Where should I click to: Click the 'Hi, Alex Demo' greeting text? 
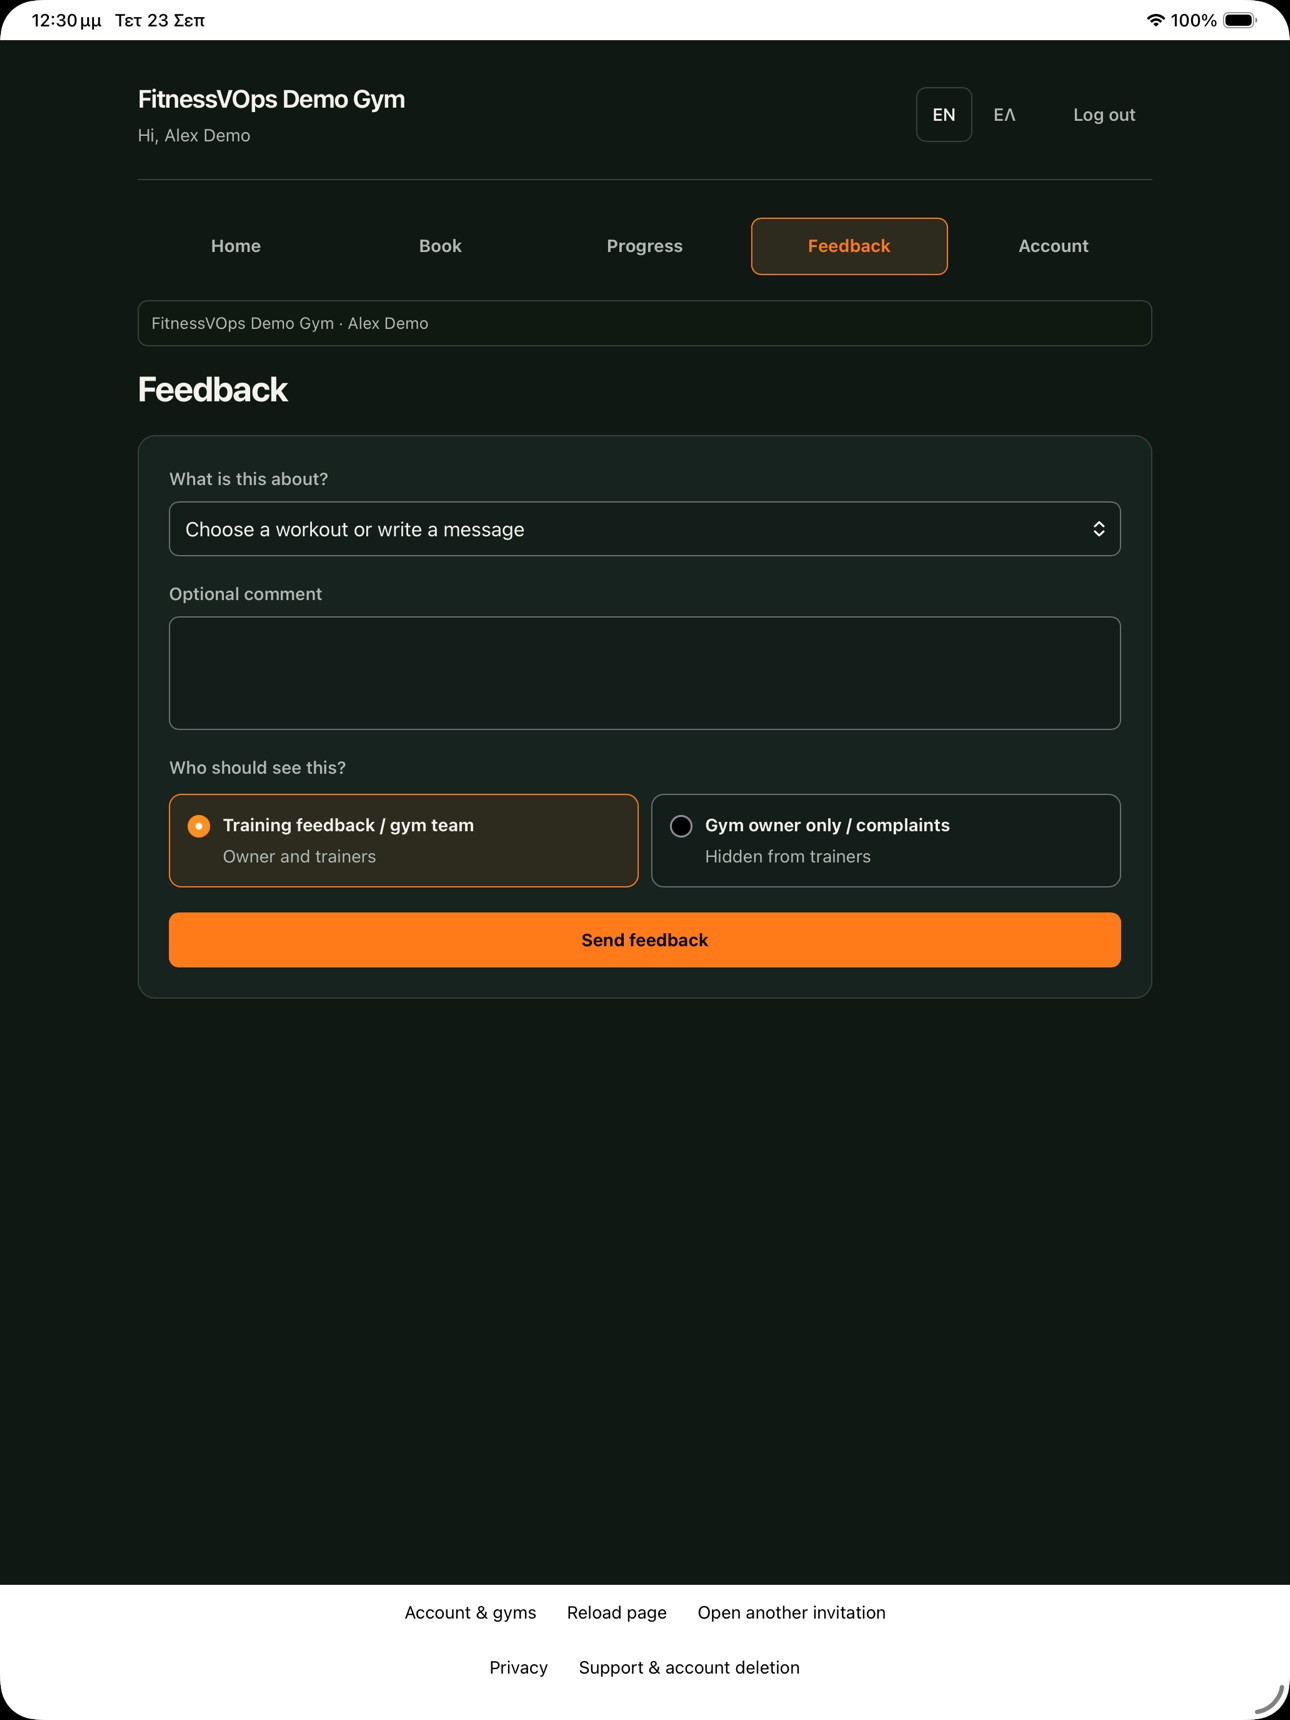coord(194,135)
